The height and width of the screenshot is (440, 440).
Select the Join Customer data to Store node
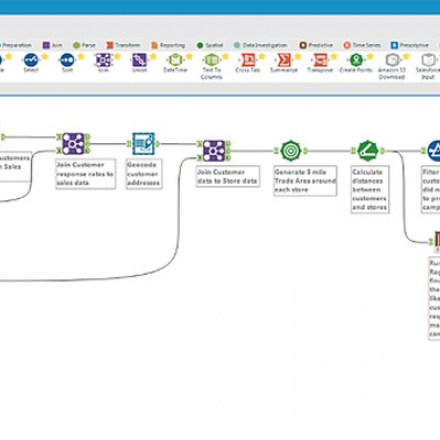214,151
